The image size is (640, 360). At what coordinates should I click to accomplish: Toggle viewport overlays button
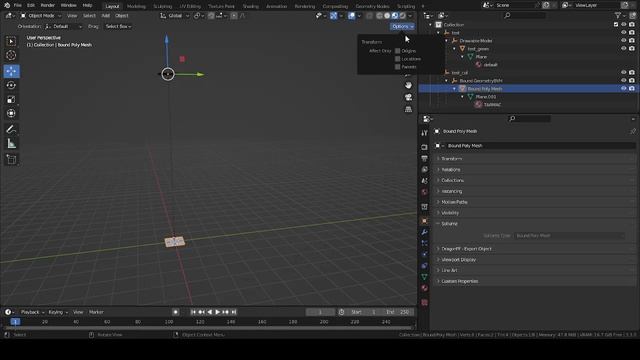[x=351, y=16]
